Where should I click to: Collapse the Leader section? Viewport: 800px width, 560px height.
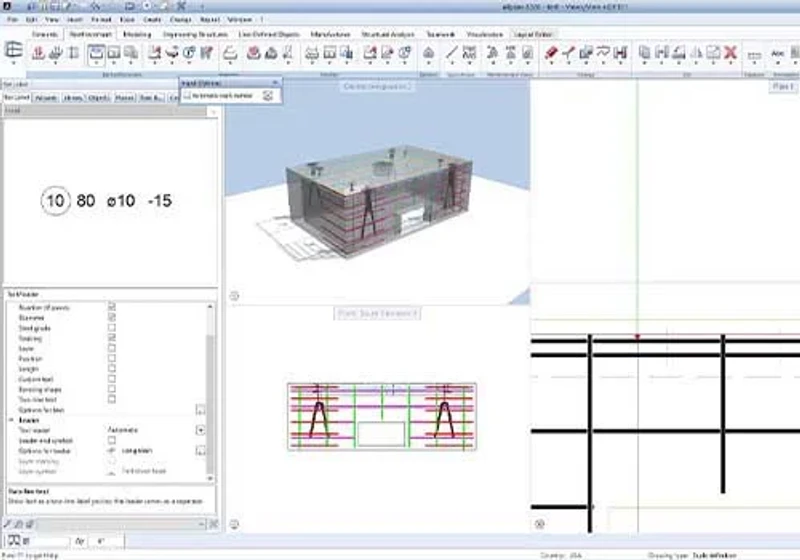(x=11, y=420)
